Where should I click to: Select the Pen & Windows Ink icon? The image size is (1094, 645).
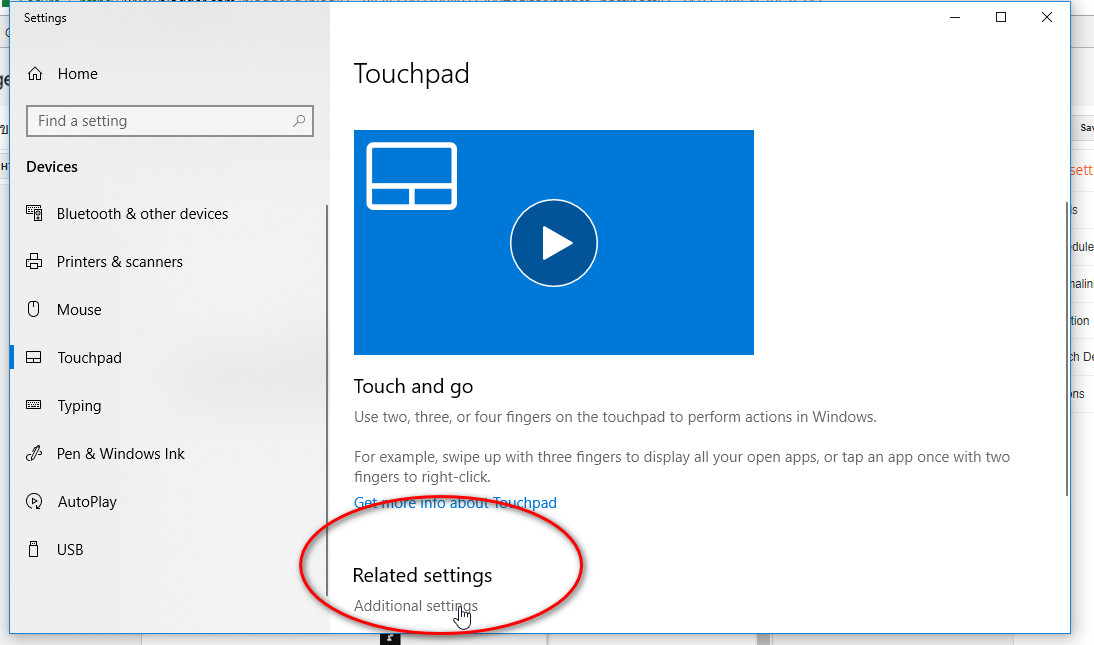tap(35, 453)
